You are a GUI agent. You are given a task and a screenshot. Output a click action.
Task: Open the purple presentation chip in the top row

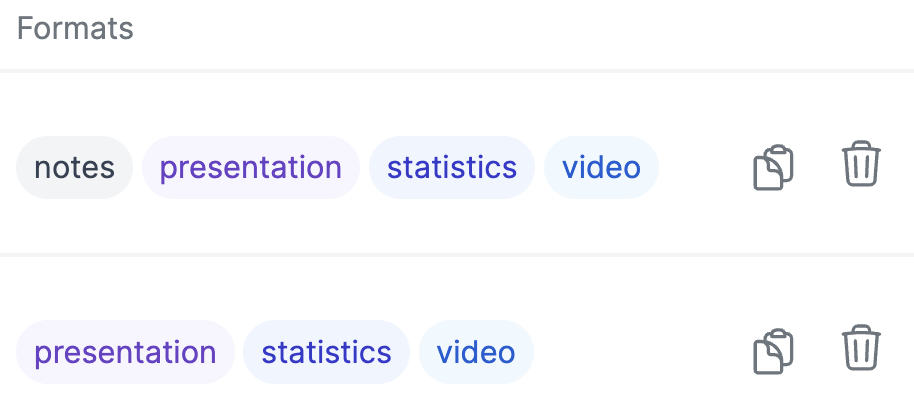(x=250, y=167)
